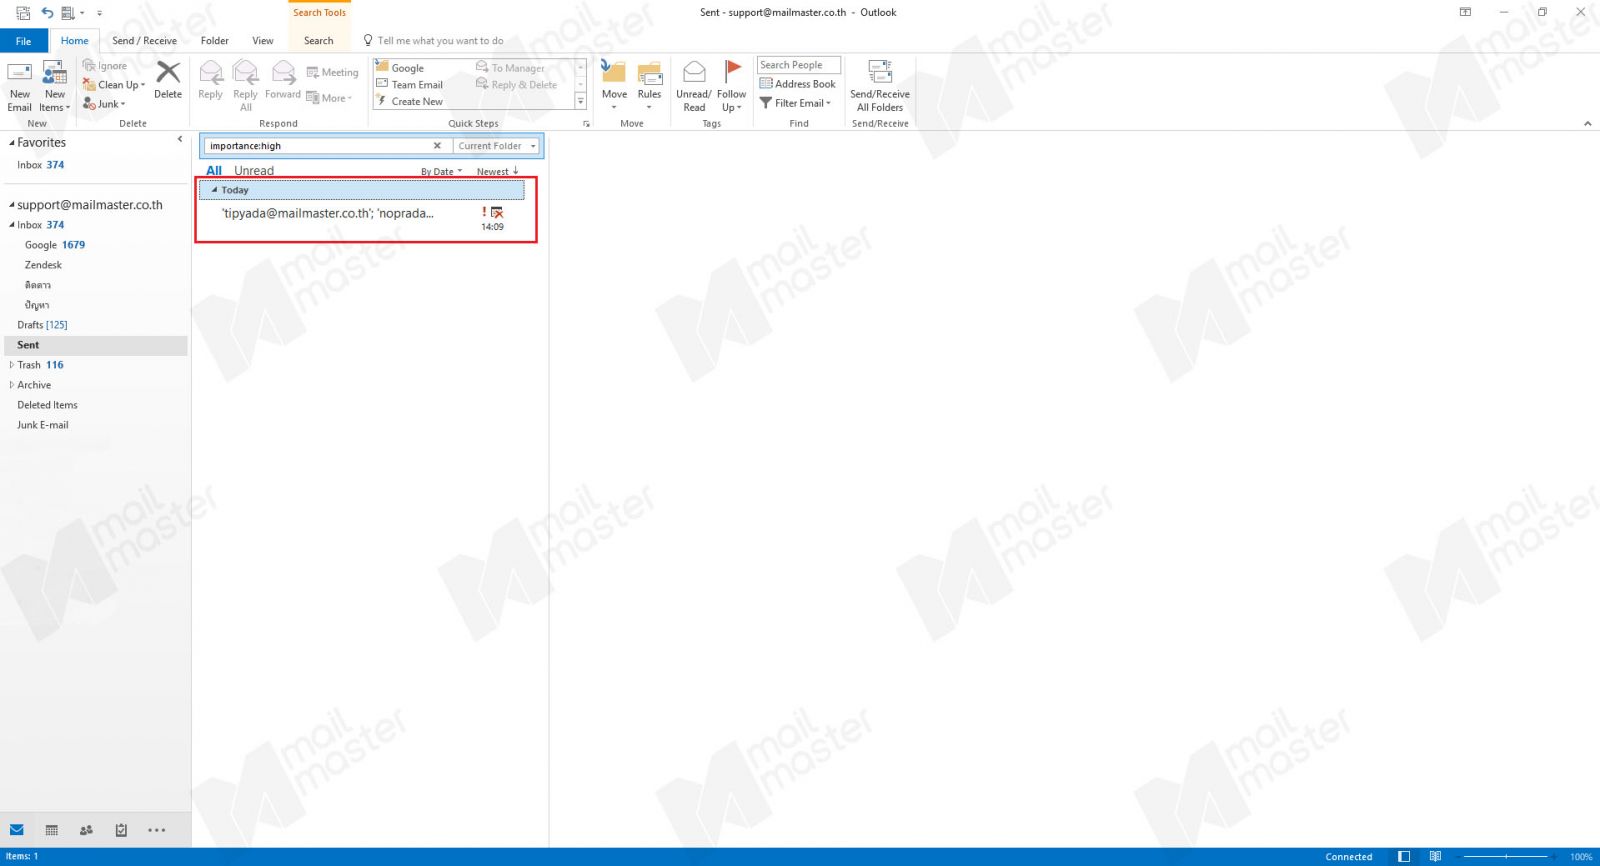Open the Move folder menu
The height and width of the screenshot is (866, 1600).
point(614,86)
